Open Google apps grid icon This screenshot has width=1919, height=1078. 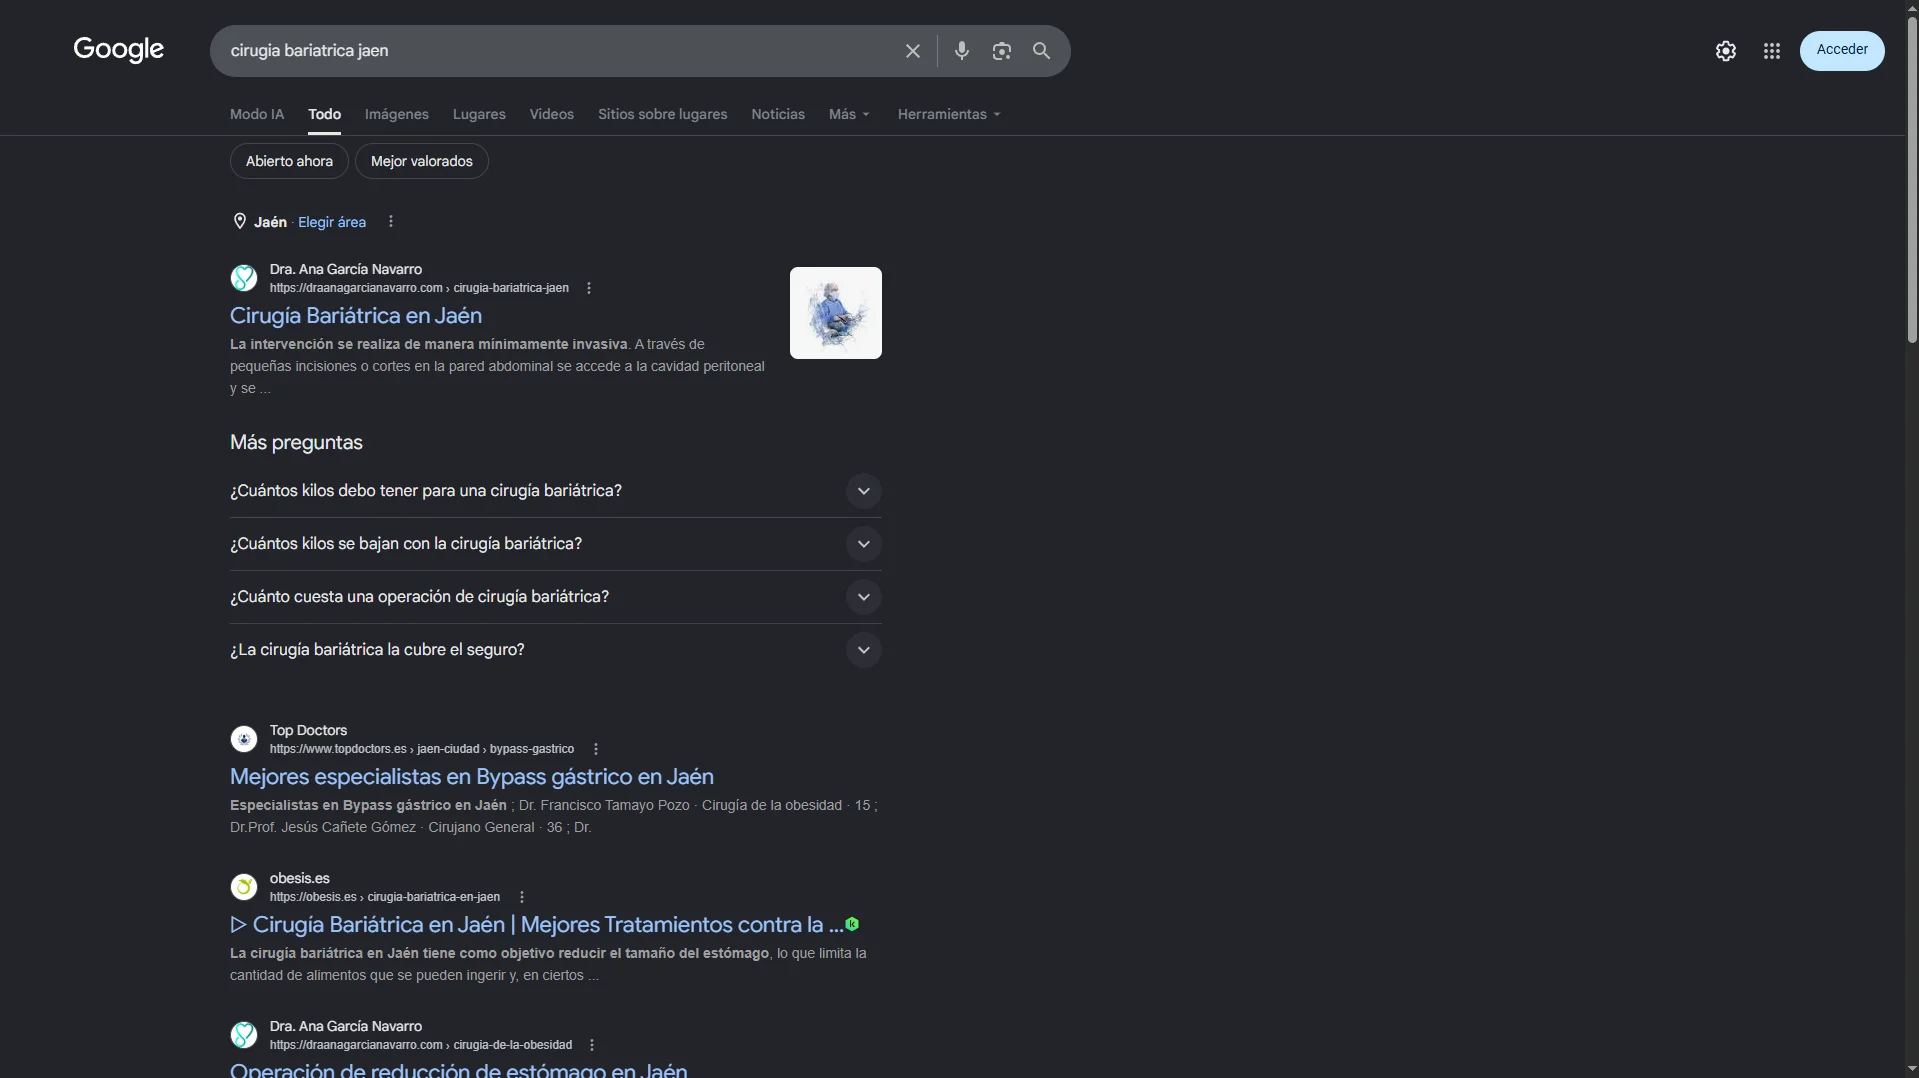coord(1772,51)
